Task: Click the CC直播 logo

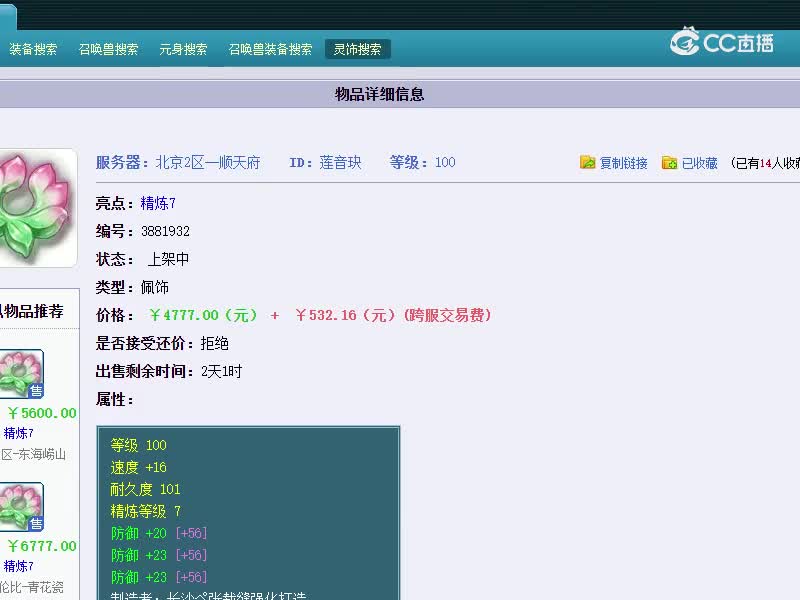Action: 721,42
